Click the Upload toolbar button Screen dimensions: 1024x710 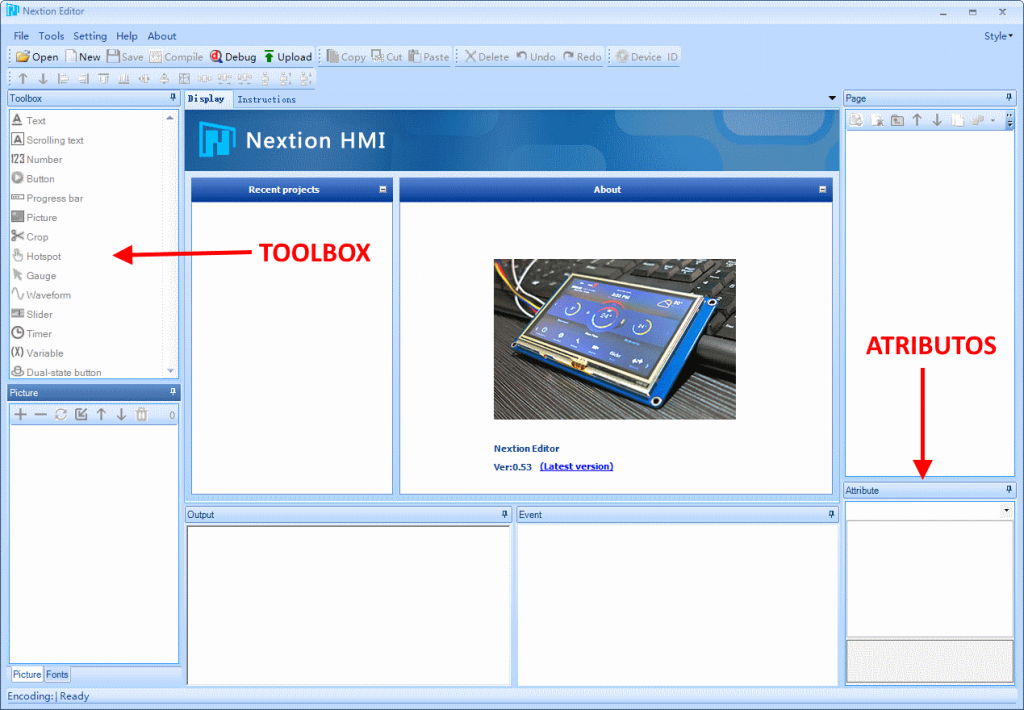(x=287, y=57)
